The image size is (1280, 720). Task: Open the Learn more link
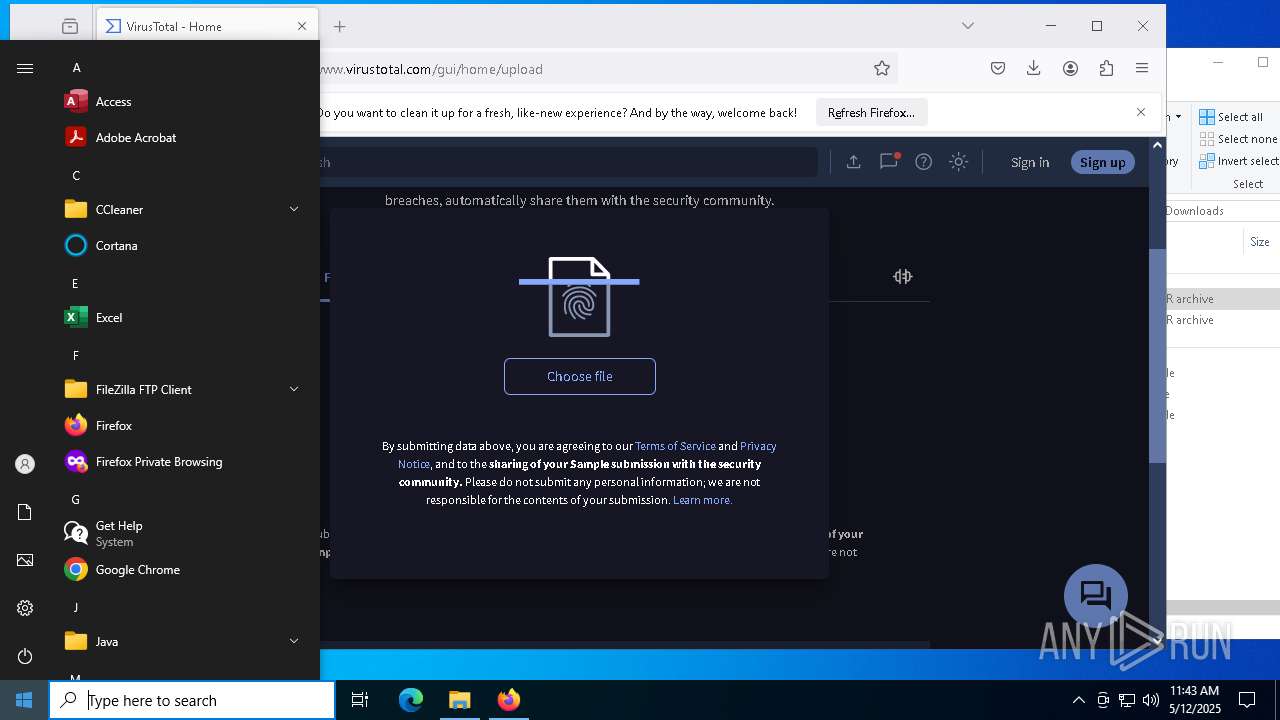702,500
